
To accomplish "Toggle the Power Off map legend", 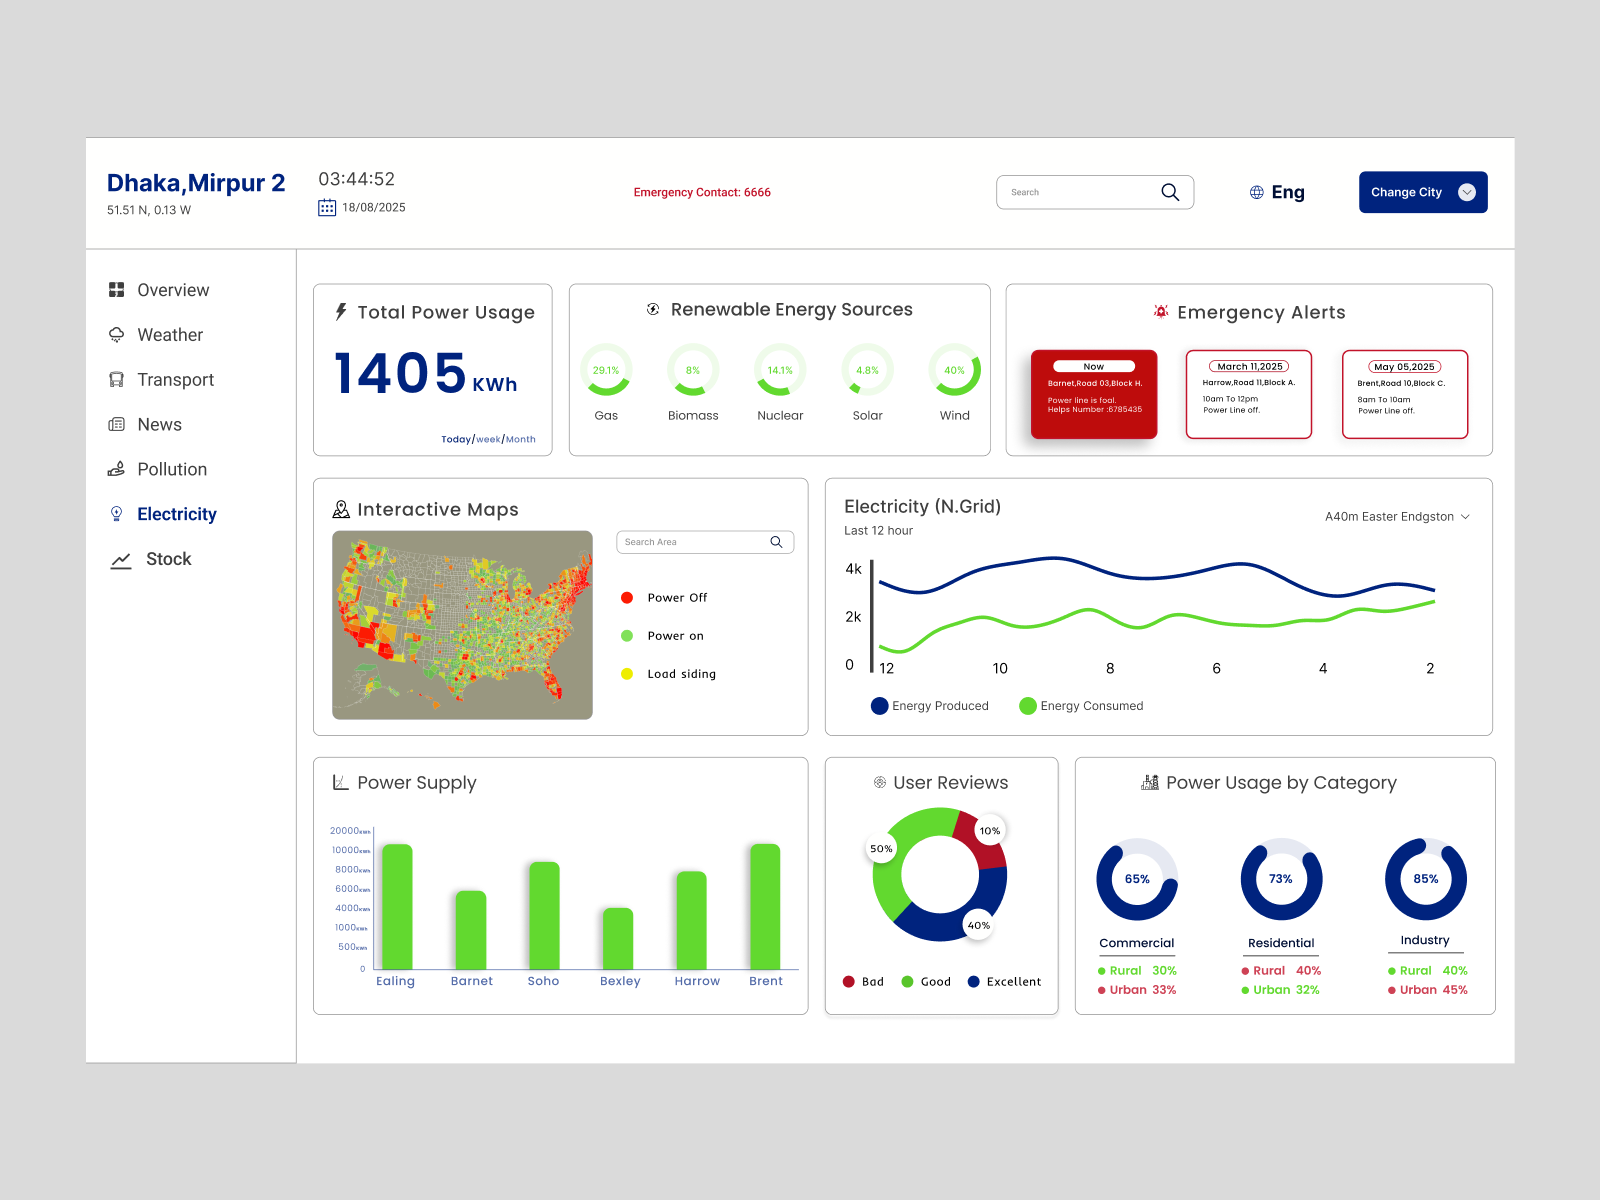I will 628,597.
